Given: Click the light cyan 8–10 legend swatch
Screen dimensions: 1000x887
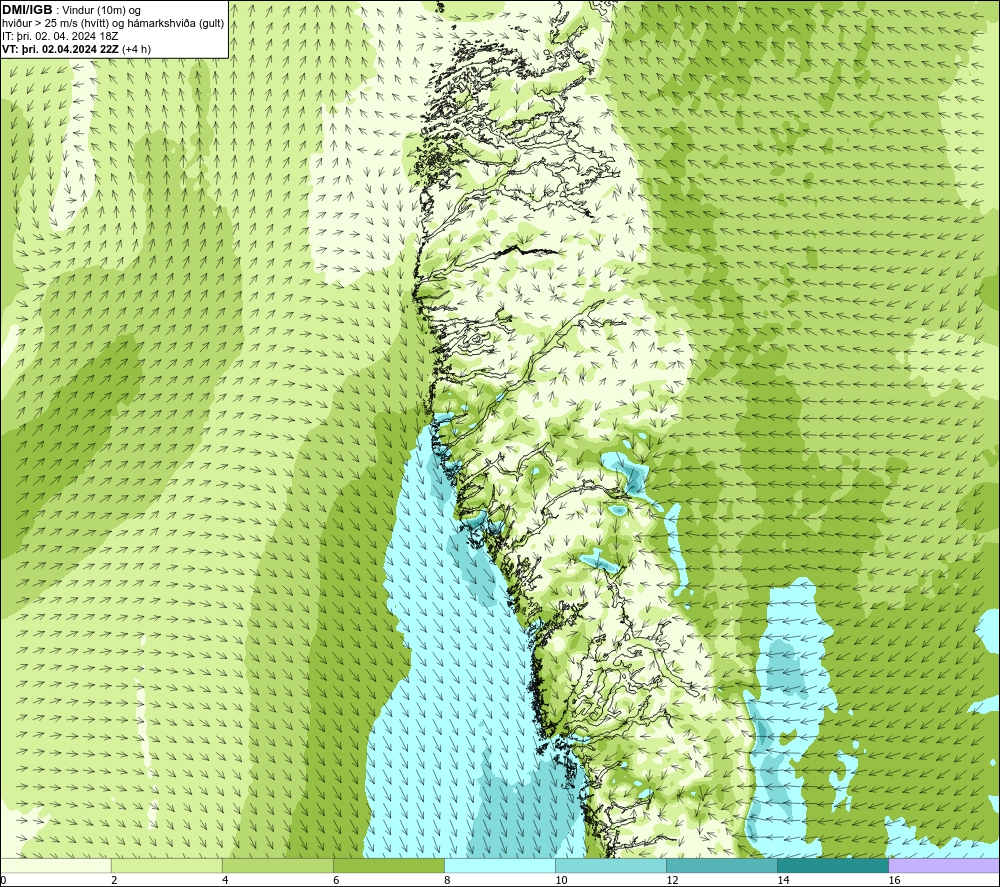Looking at the screenshot, I should [x=499, y=865].
